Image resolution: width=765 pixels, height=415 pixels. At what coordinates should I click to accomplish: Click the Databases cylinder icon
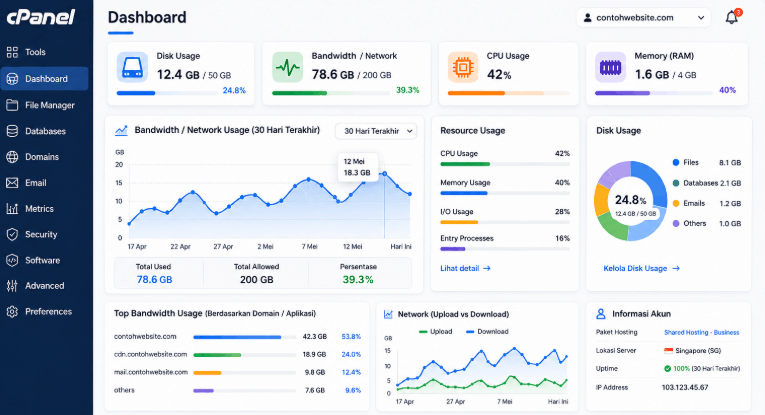click(12, 131)
